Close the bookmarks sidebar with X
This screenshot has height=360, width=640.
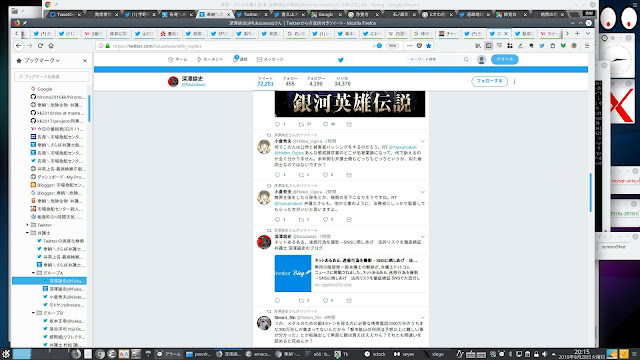point(85,60)
